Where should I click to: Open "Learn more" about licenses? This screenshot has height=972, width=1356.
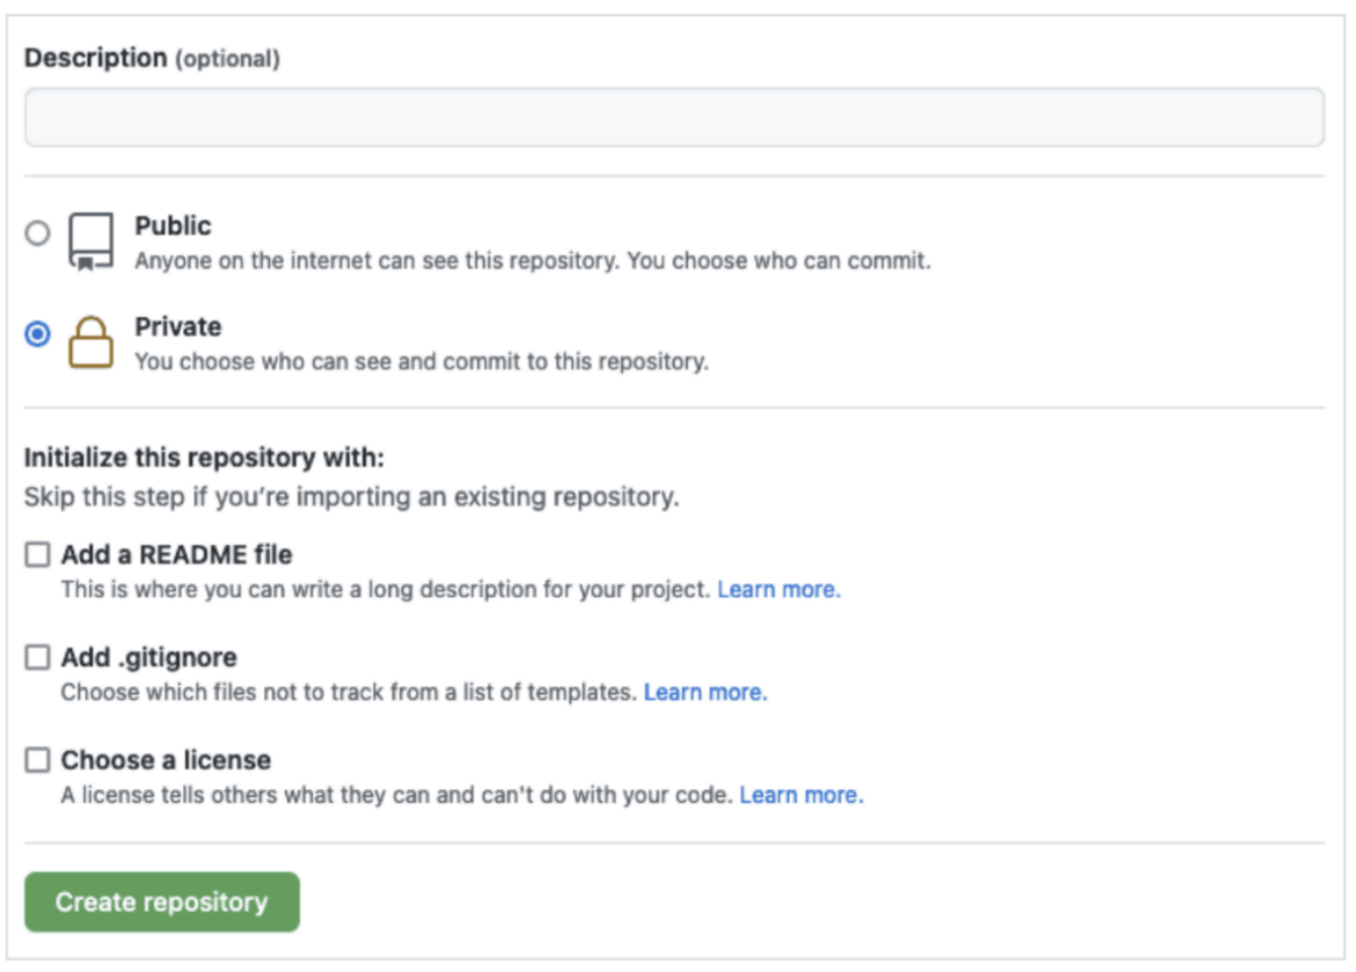pos(800,795)
